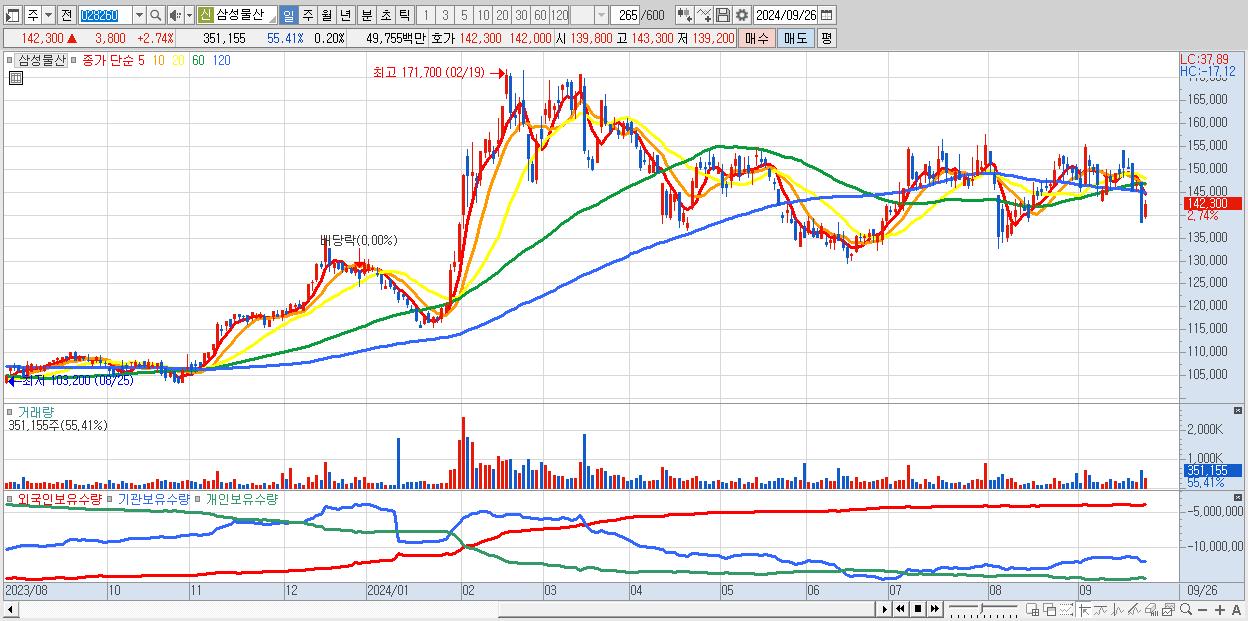Click scrollbar right arrow at chart bottom

click(x=884, y=609)
